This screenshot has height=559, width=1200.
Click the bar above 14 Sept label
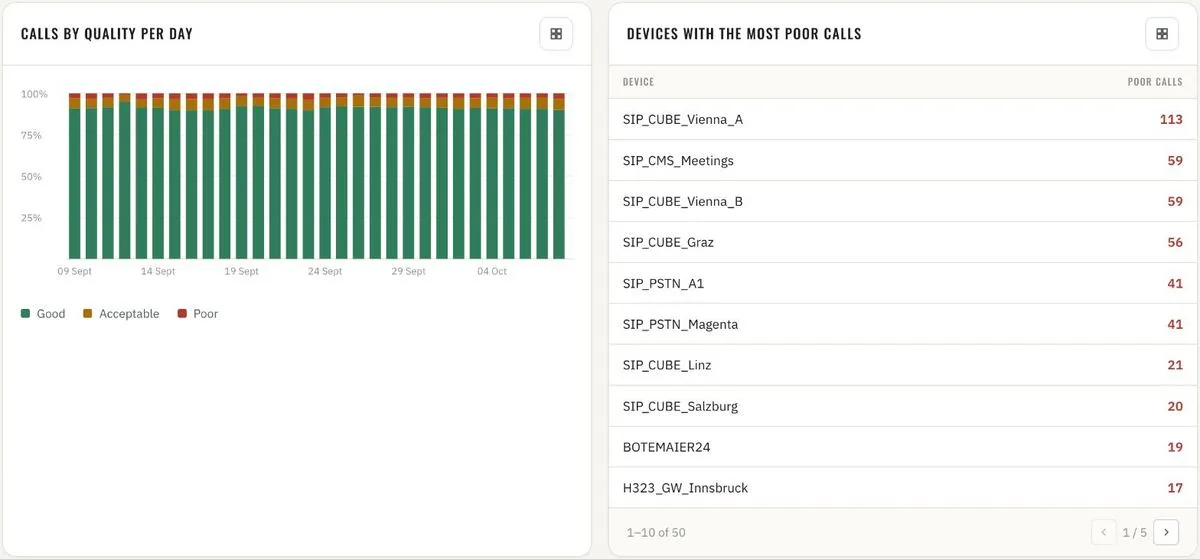point(158,176)
